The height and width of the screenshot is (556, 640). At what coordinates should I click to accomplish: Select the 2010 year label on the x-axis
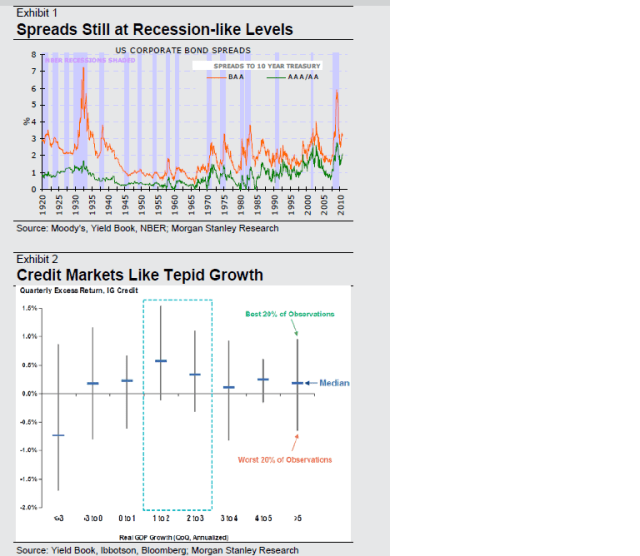(340, 206)
